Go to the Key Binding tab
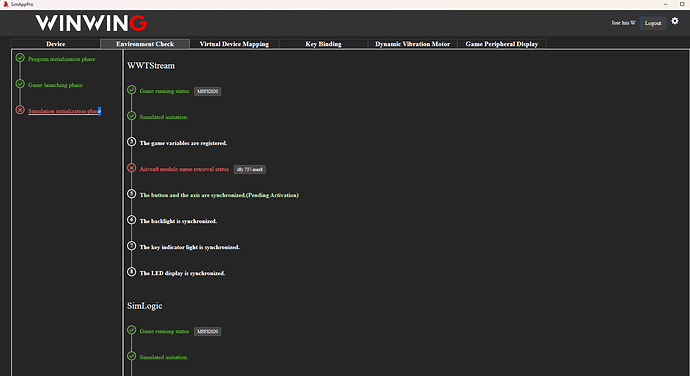 pyautogui.click(x=323, y=44)
